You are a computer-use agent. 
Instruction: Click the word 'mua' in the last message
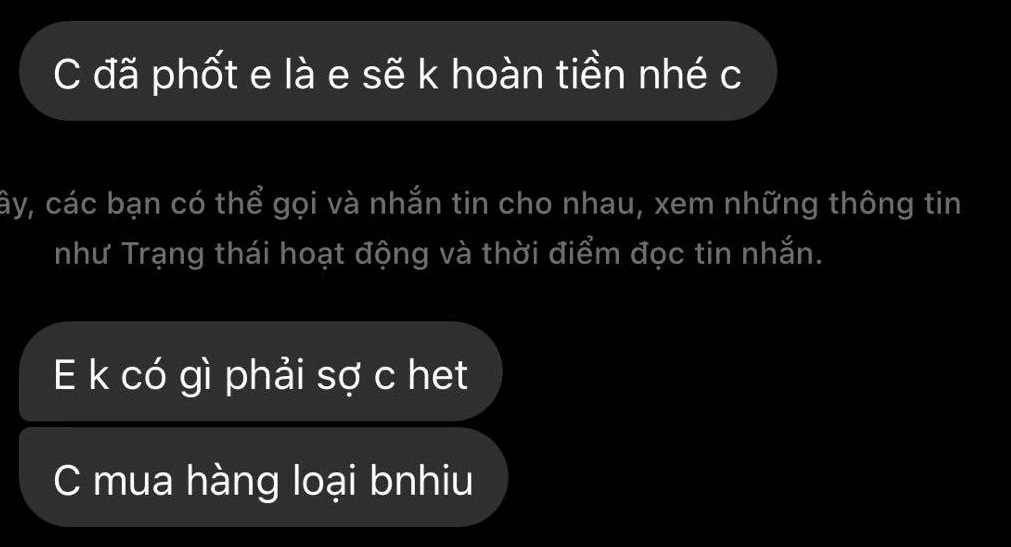click(x=133, y=482)
